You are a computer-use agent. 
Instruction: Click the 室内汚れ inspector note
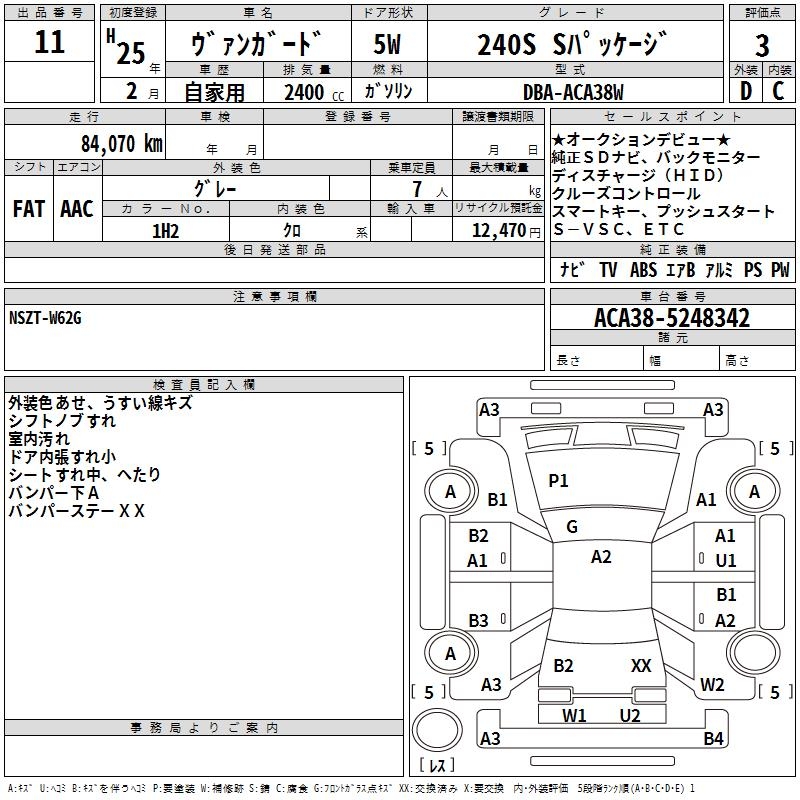pyautogui.click(x=39, y=438)
